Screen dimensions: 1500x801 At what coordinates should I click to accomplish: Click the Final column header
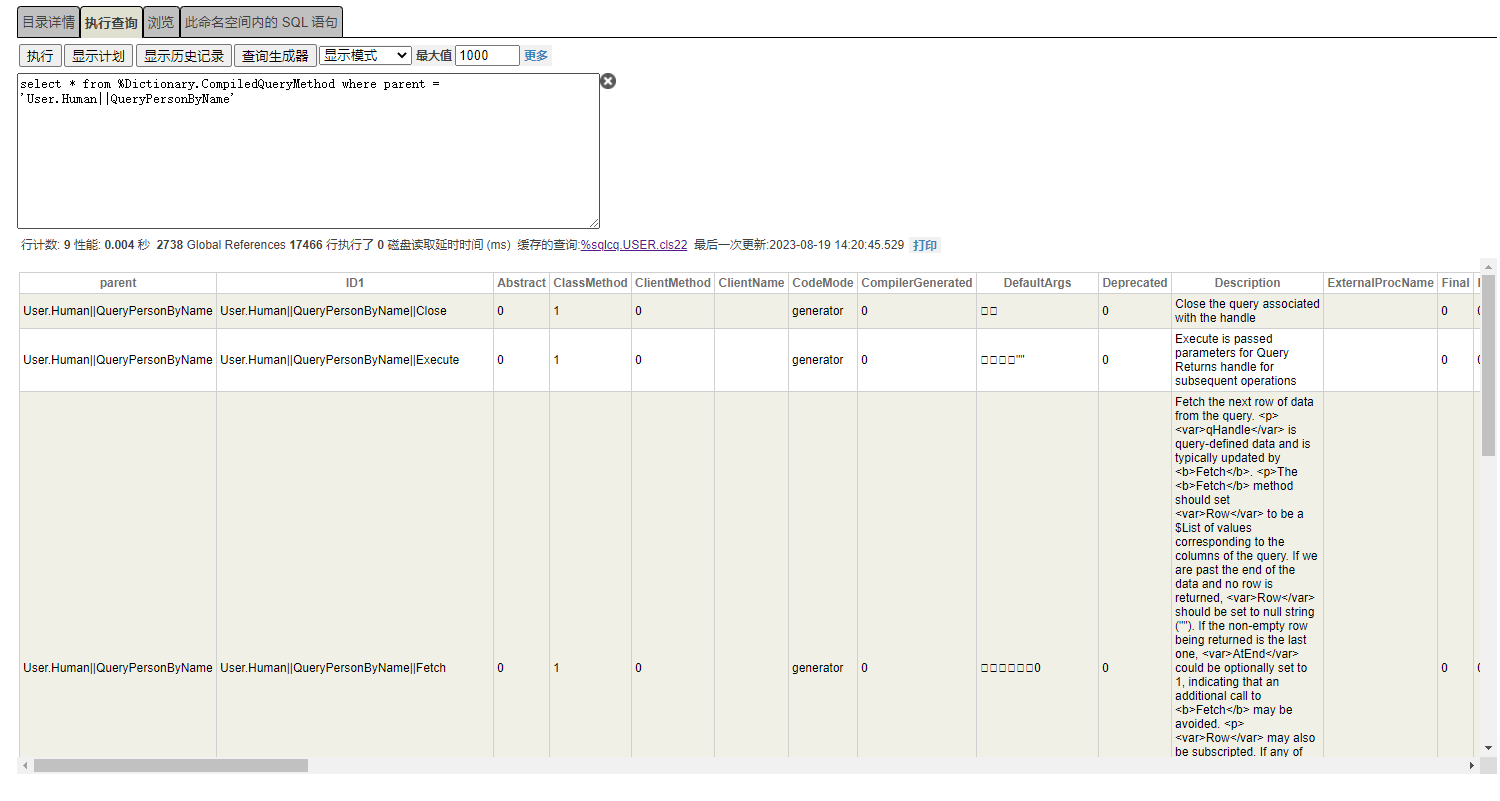point(1455,283)
